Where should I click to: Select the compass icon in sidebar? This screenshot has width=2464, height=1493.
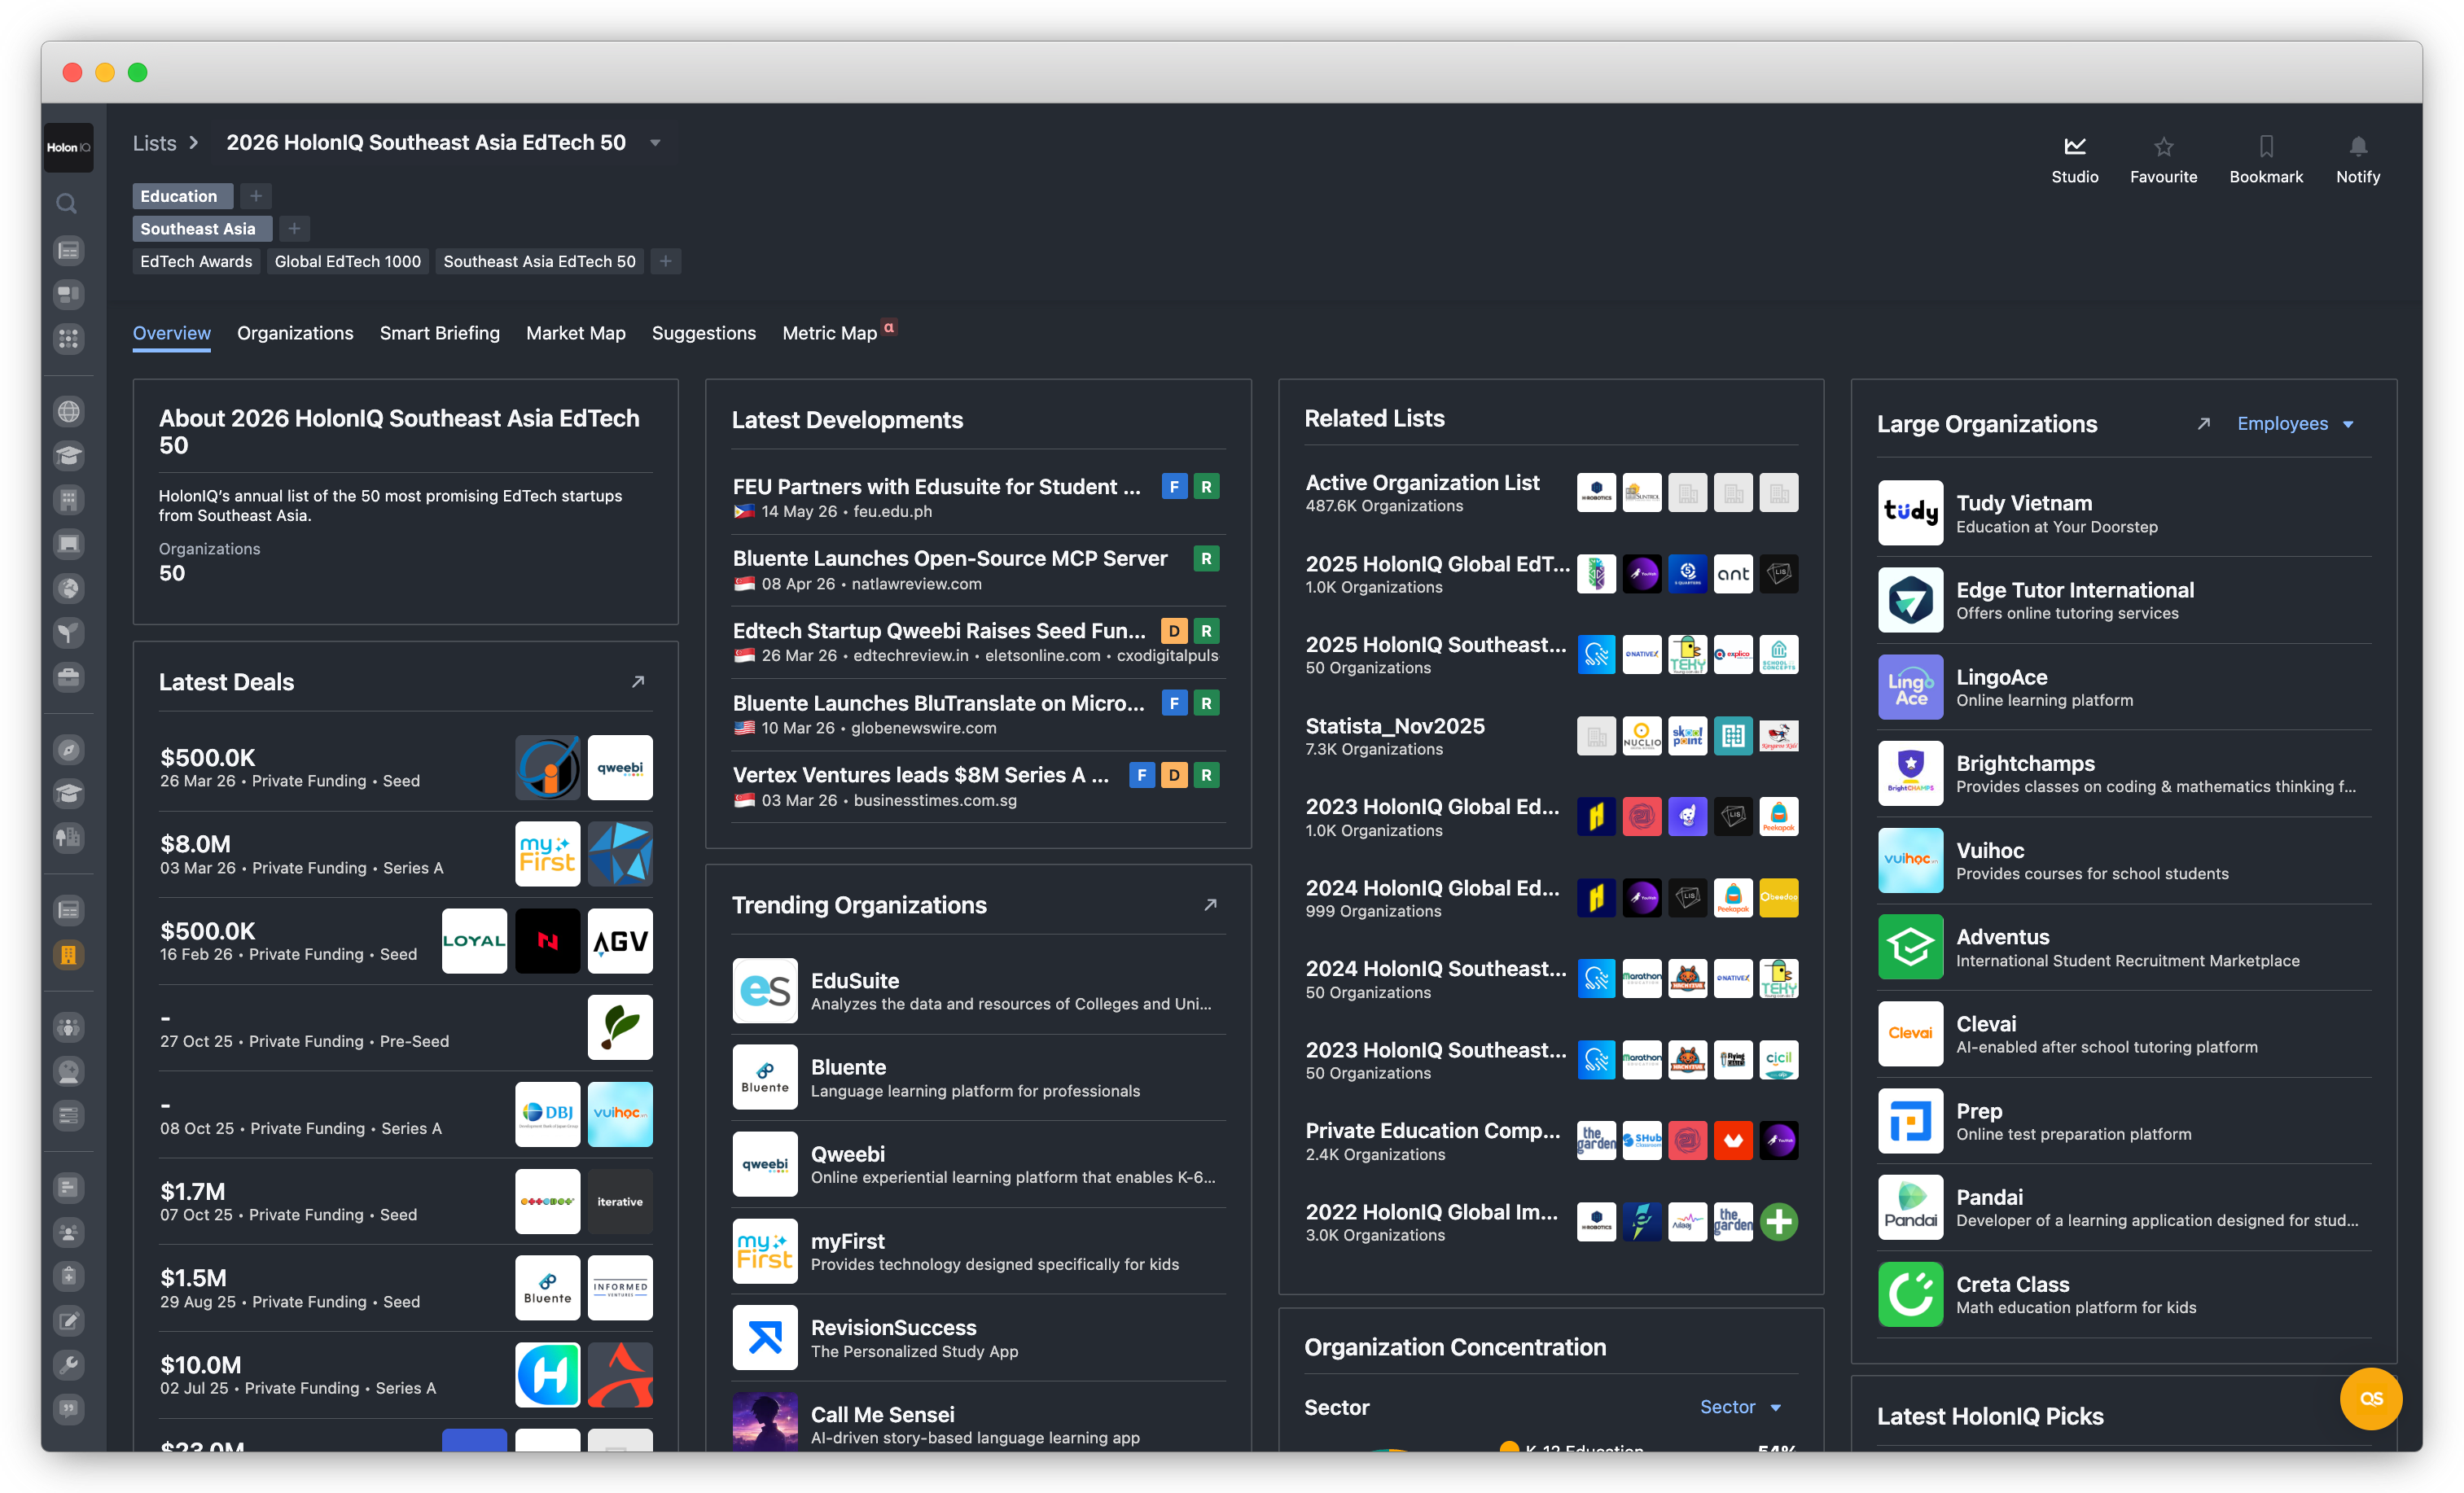pyautogui.click(x=68, y=750)
